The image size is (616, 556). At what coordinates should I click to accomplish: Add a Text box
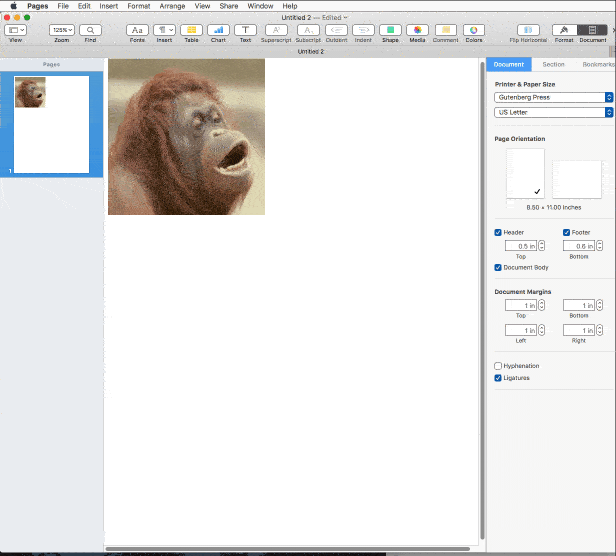pyautogui.click(x=246, y=30)
